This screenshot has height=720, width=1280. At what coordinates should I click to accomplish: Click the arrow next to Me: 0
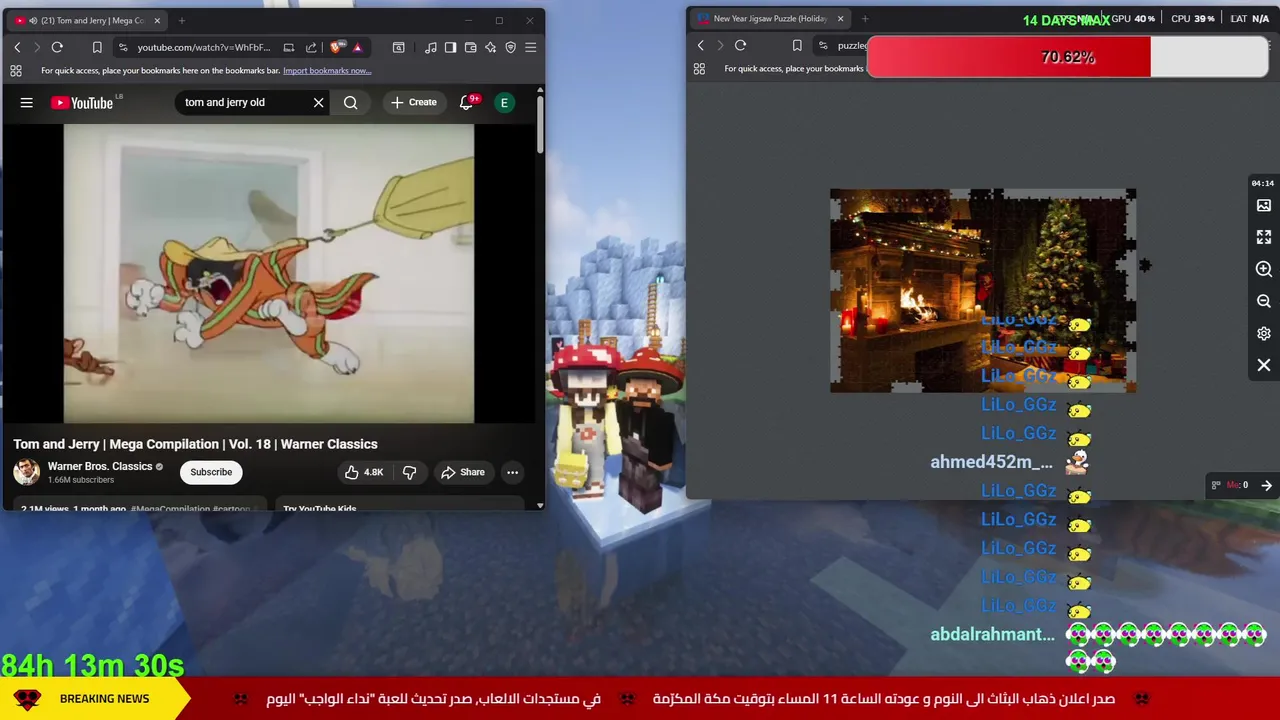1266,485
